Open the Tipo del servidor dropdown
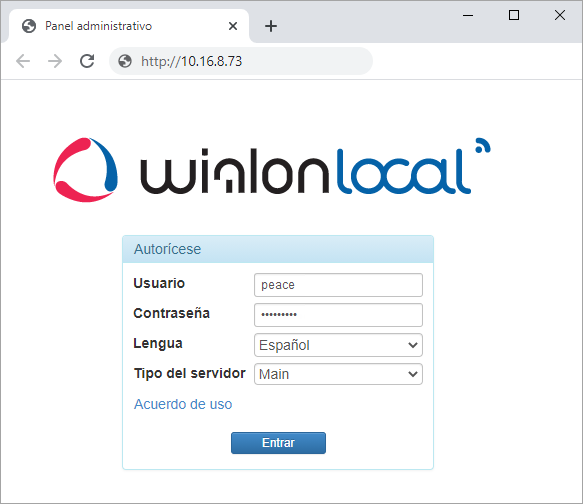 (x=338, y=374)
